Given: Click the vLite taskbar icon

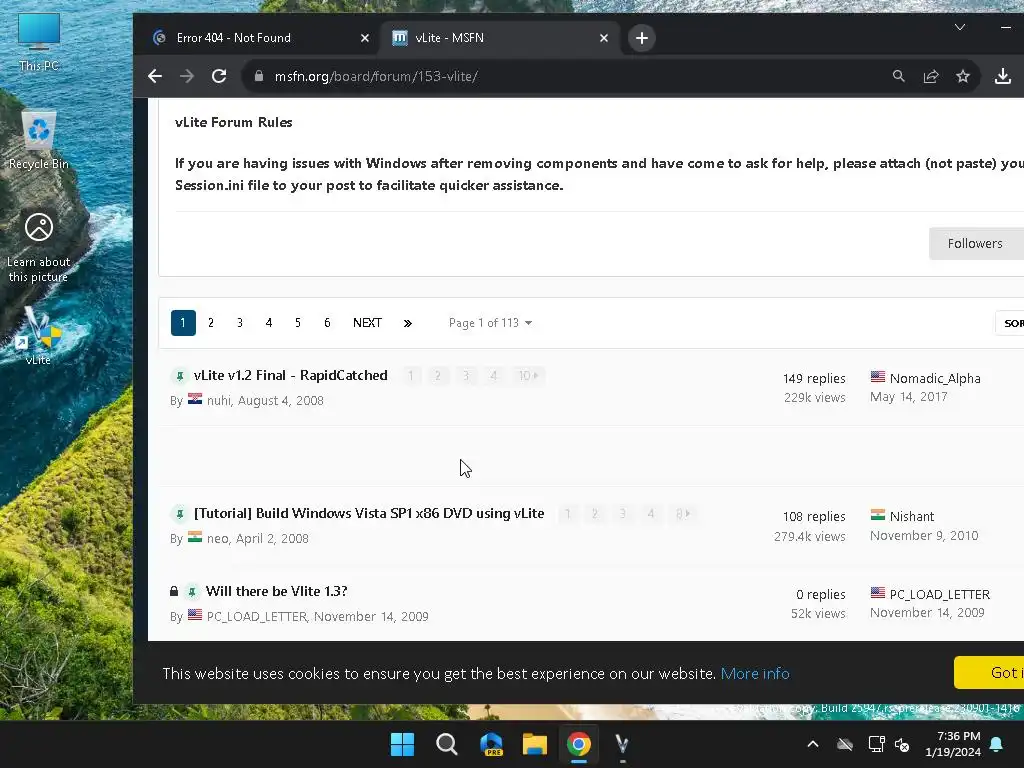Looking at the screenshot, I should click(622, 744).
